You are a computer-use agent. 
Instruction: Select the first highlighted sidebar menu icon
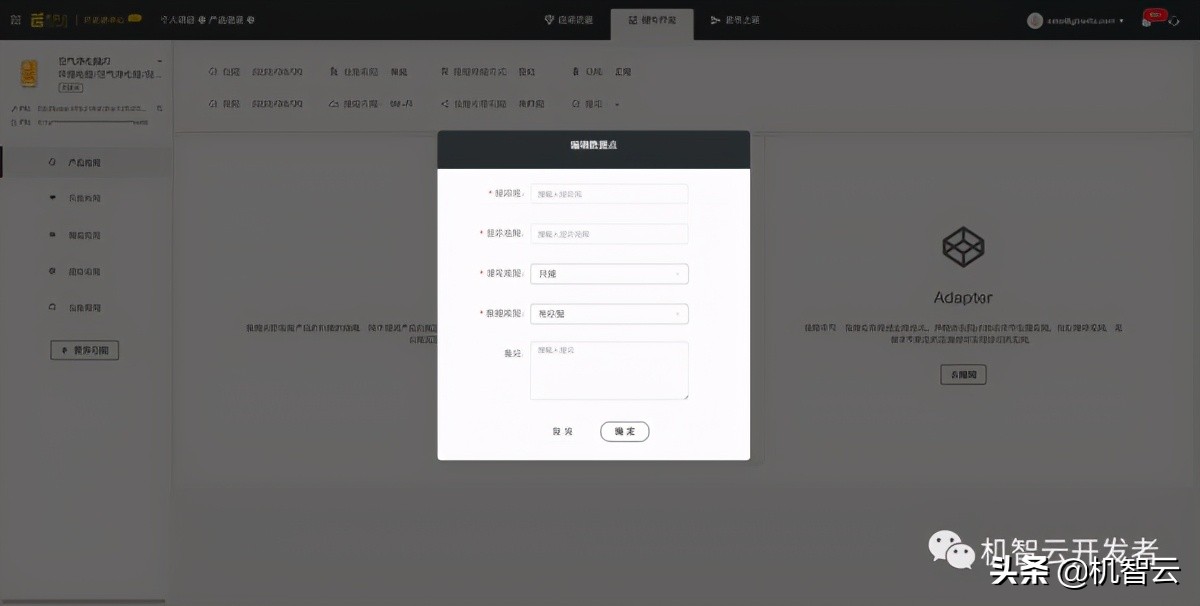pyautogui.click(x=52, y=161)
